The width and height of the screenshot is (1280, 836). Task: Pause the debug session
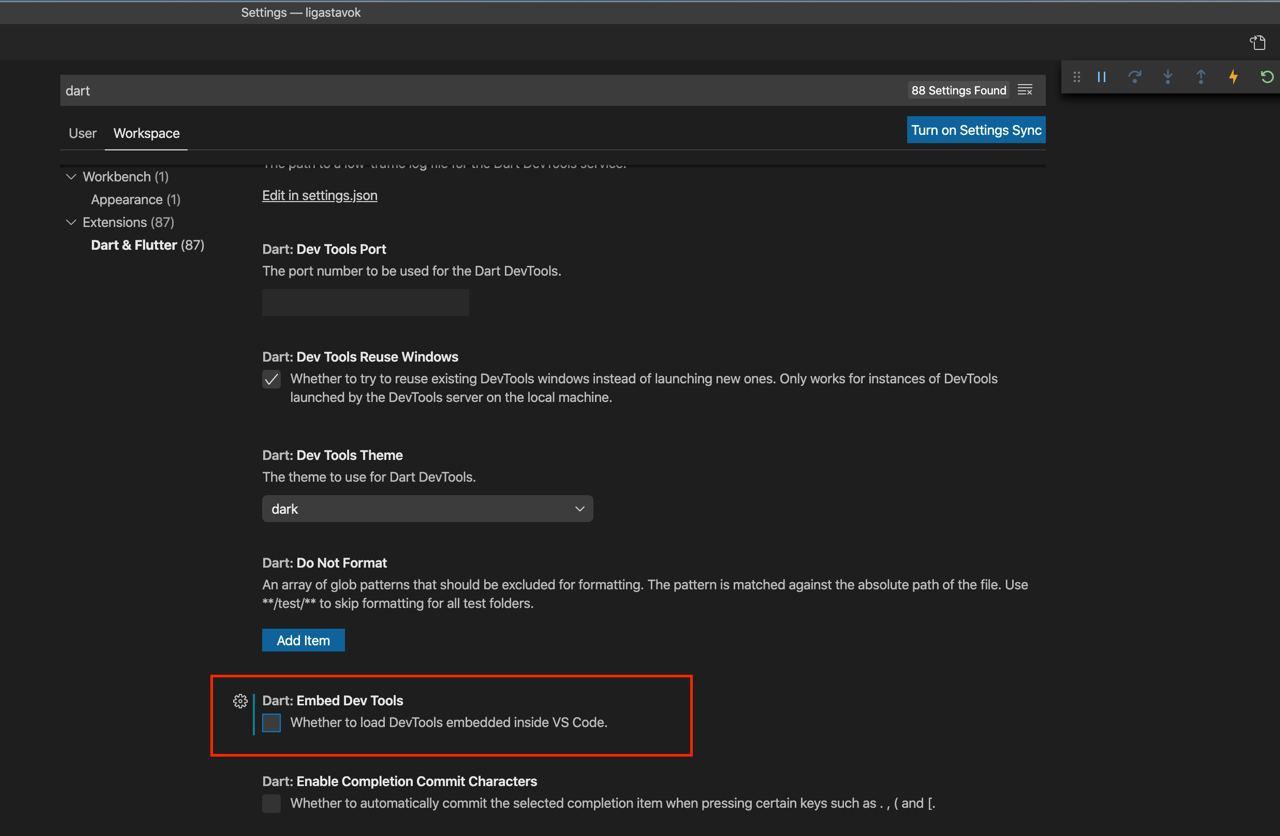coord(1101,77)
